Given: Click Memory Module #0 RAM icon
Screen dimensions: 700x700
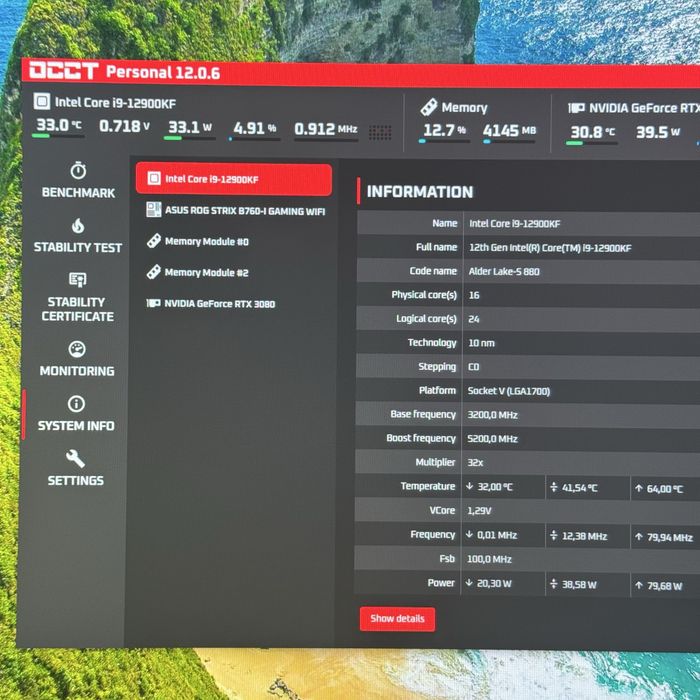Looking at the screenshot, I should (x=154, y=241).
